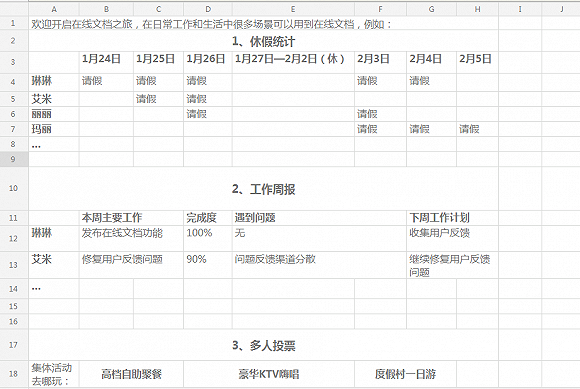Select column J header

[561, 9]
